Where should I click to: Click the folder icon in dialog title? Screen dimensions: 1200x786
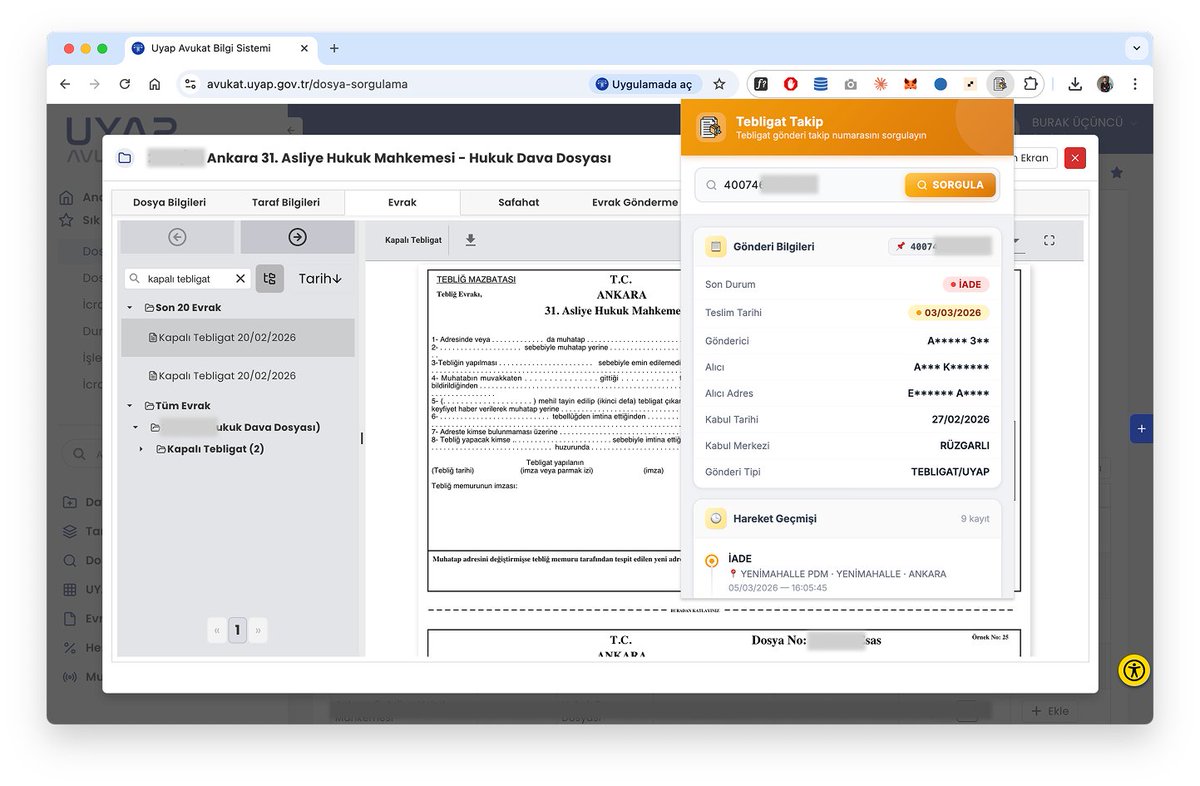point(125,158)
